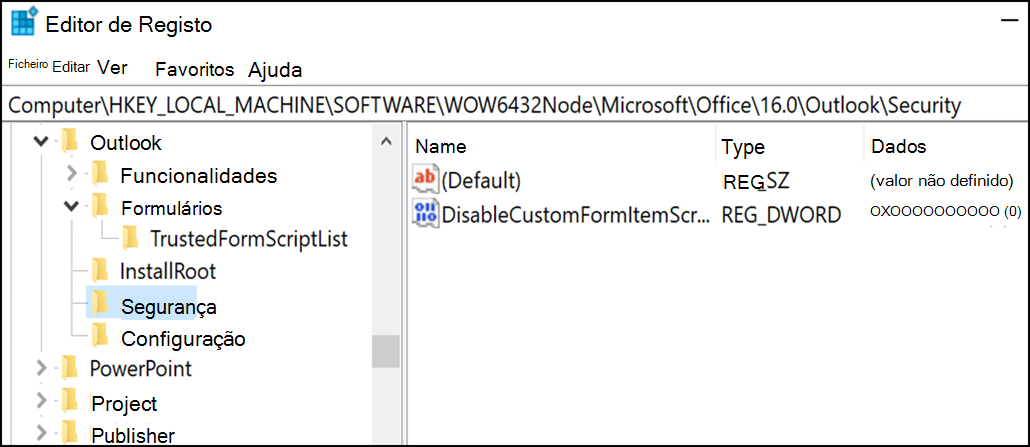
Task: Click the REG_SZ type cell
Action: 755,180
